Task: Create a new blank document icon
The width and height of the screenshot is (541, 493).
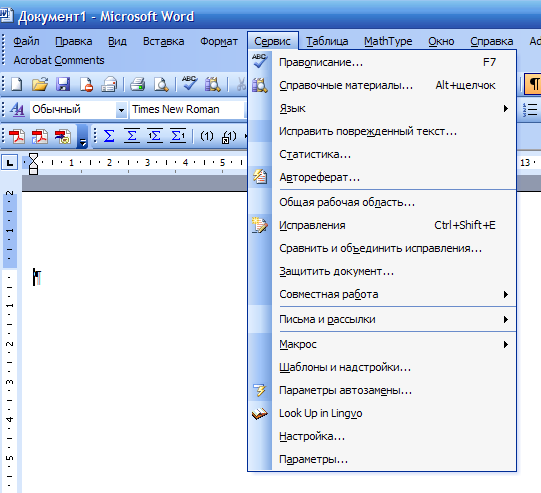Action: (17, 84)
